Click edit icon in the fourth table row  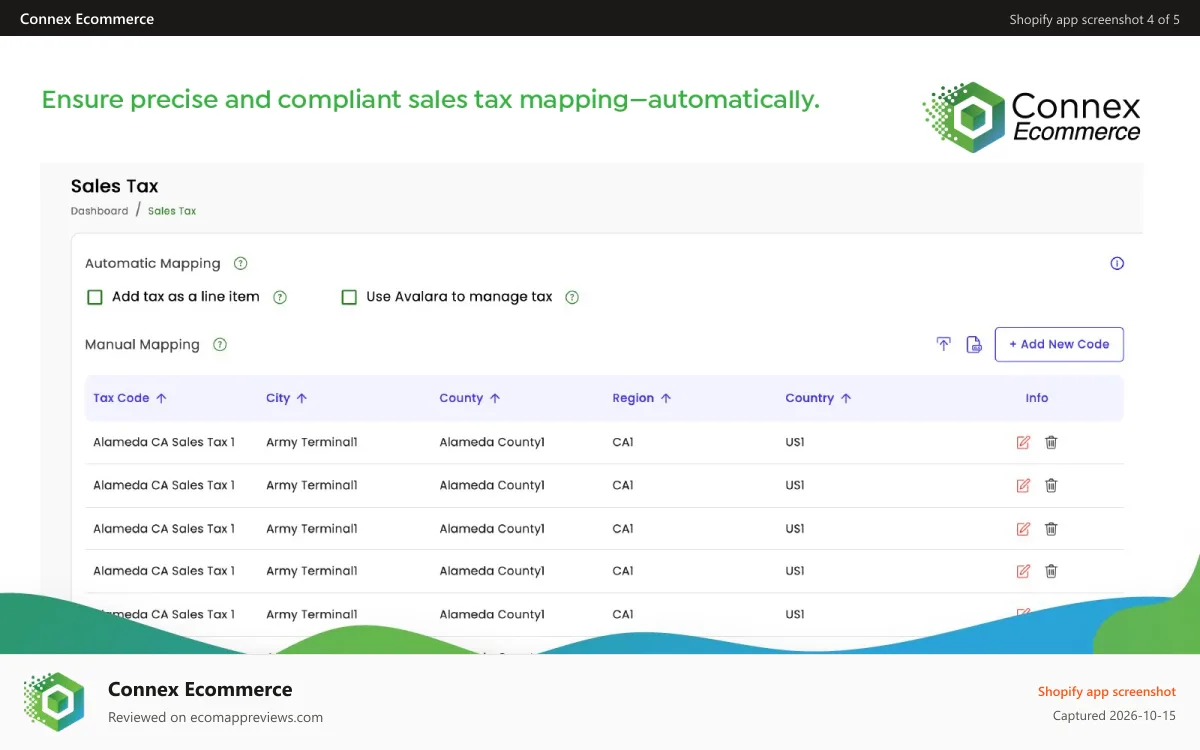[x=1023, y=571]
